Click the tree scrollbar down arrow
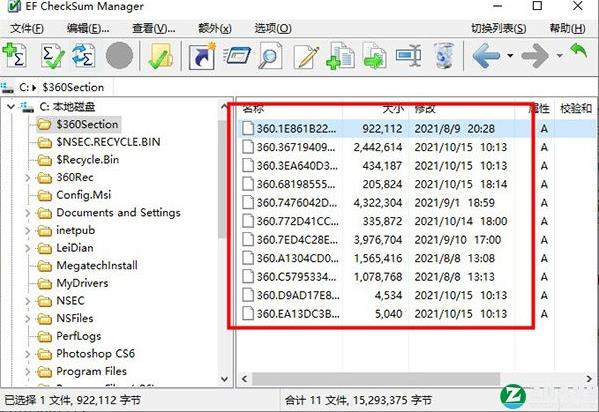The height and width of the screenshot is (412, 599). [x=224, y=379]
